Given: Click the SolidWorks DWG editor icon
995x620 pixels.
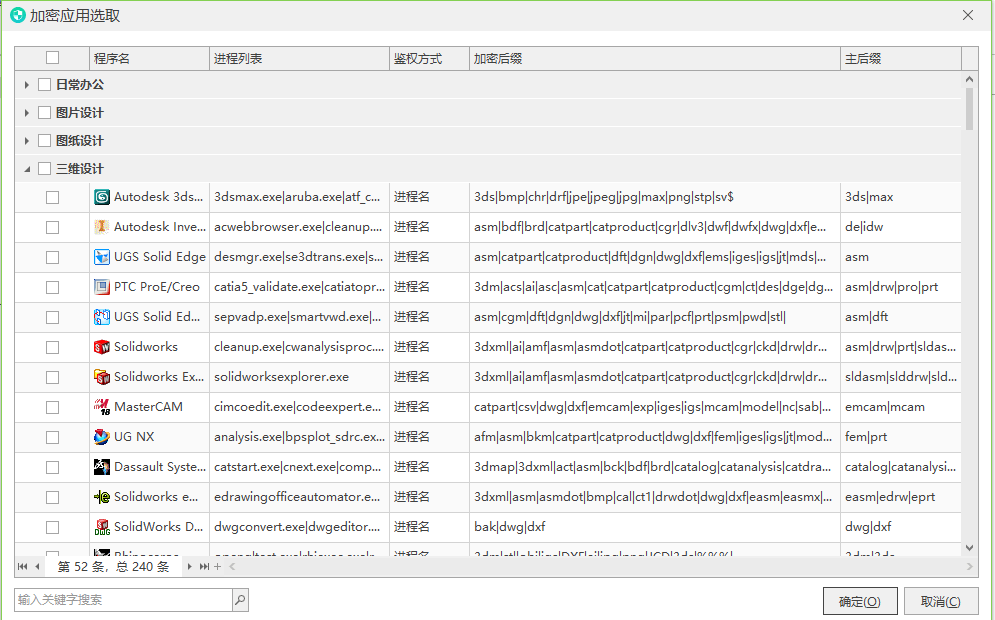Looking at the screenshot, I should (x=101, y=527).
